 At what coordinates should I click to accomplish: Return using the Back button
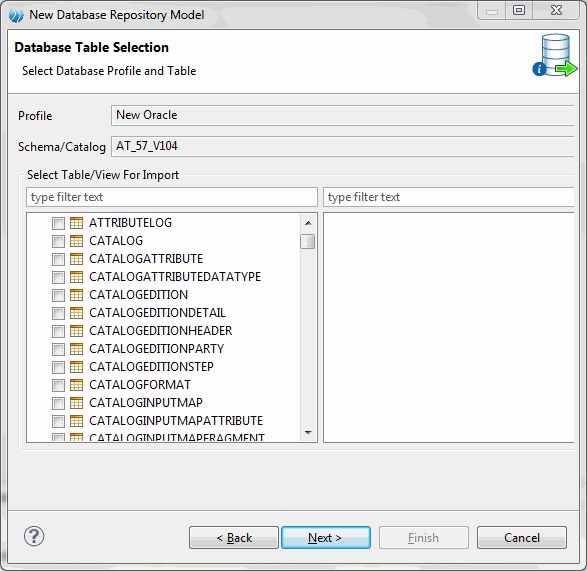(x=234, y=538)
